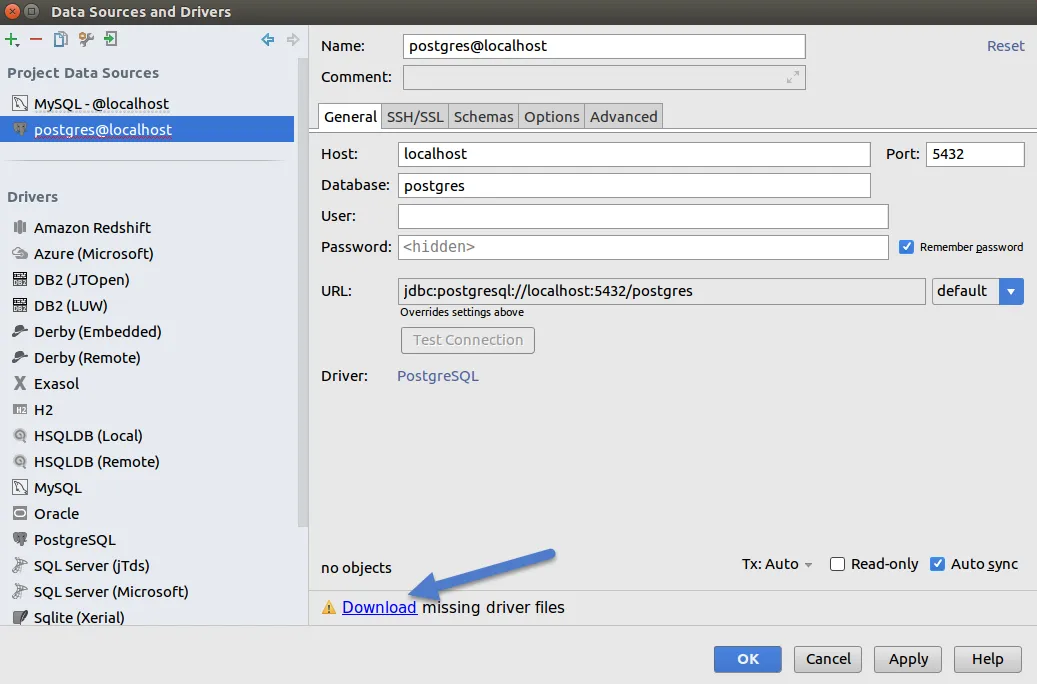Open Help with the Help button

(x=987, y=659)
